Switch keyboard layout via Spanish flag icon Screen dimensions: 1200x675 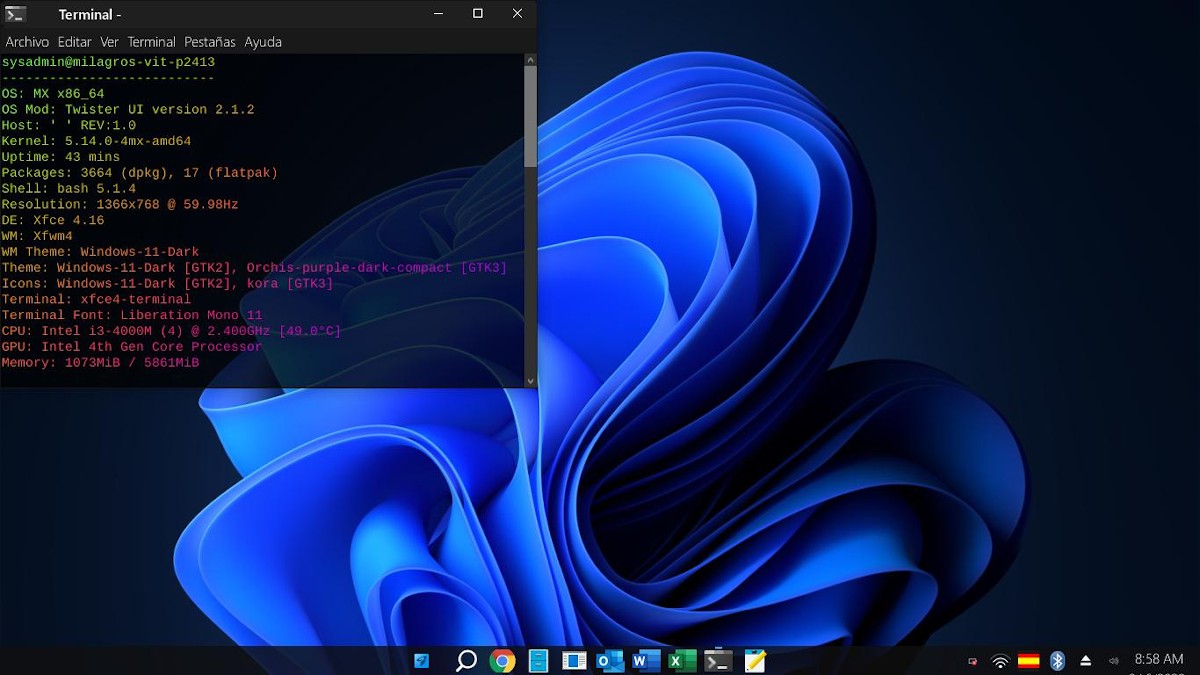pyautogui.click(x=1028, y=661)
